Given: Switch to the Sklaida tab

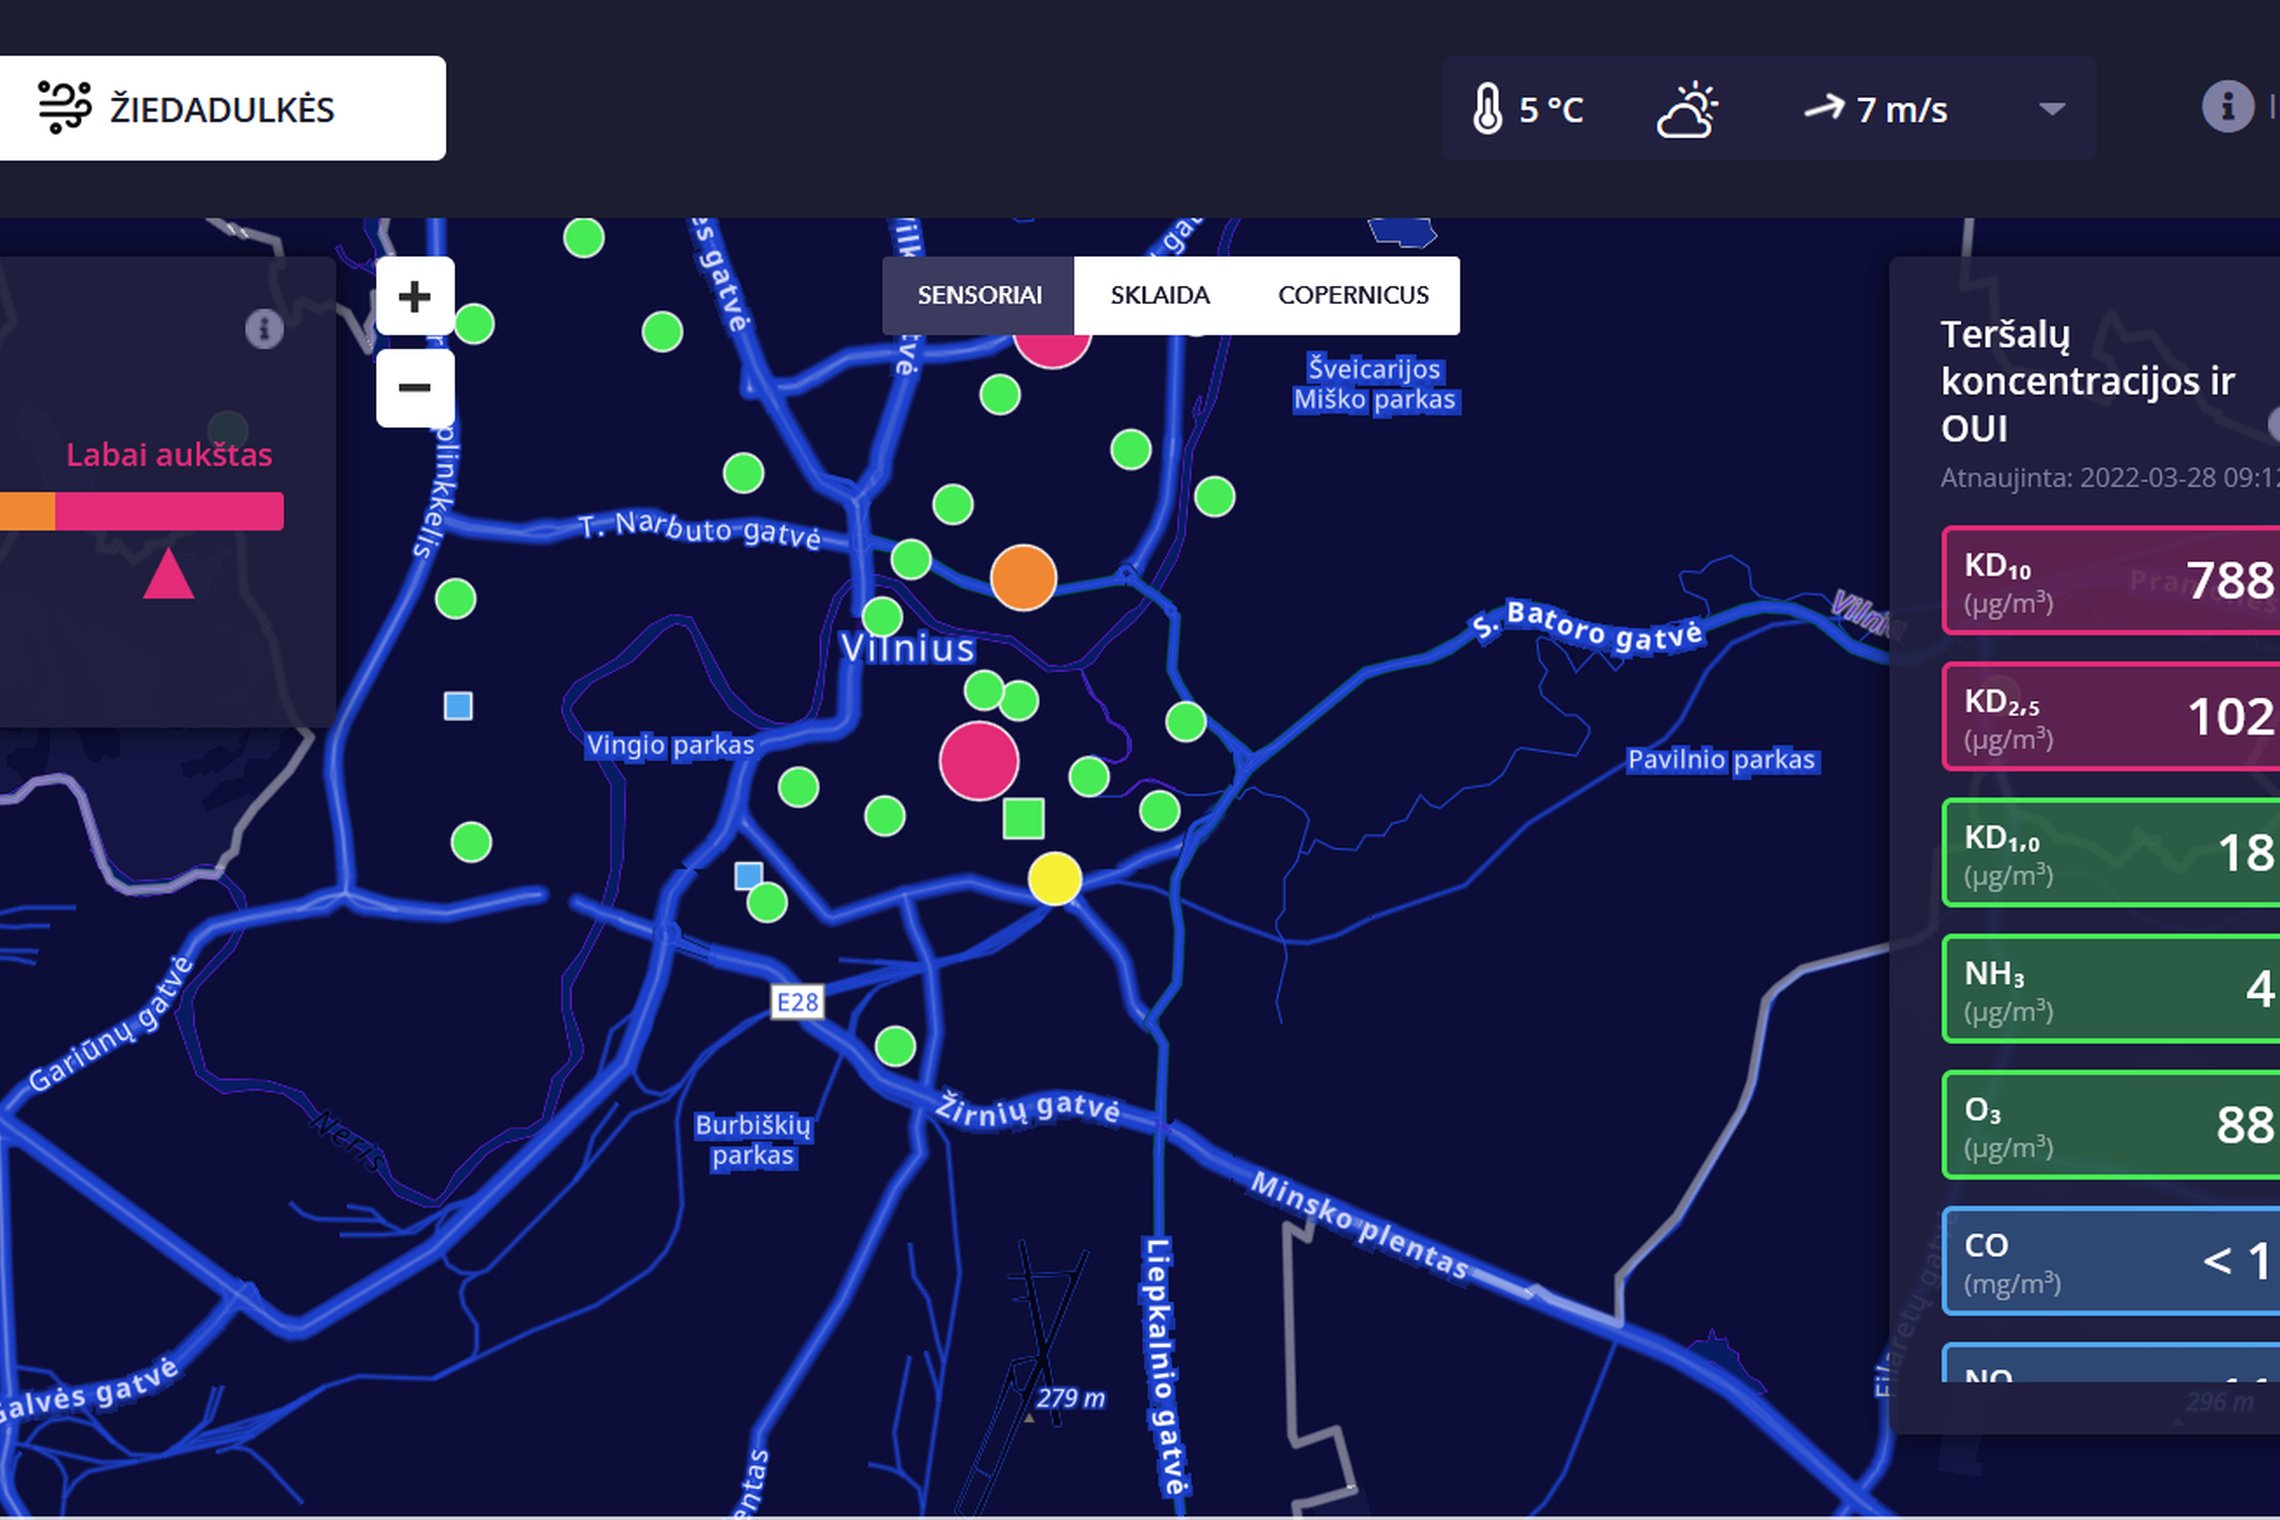Looking at the screenshot, I should pyautogui.click(x=1160, y=295).
